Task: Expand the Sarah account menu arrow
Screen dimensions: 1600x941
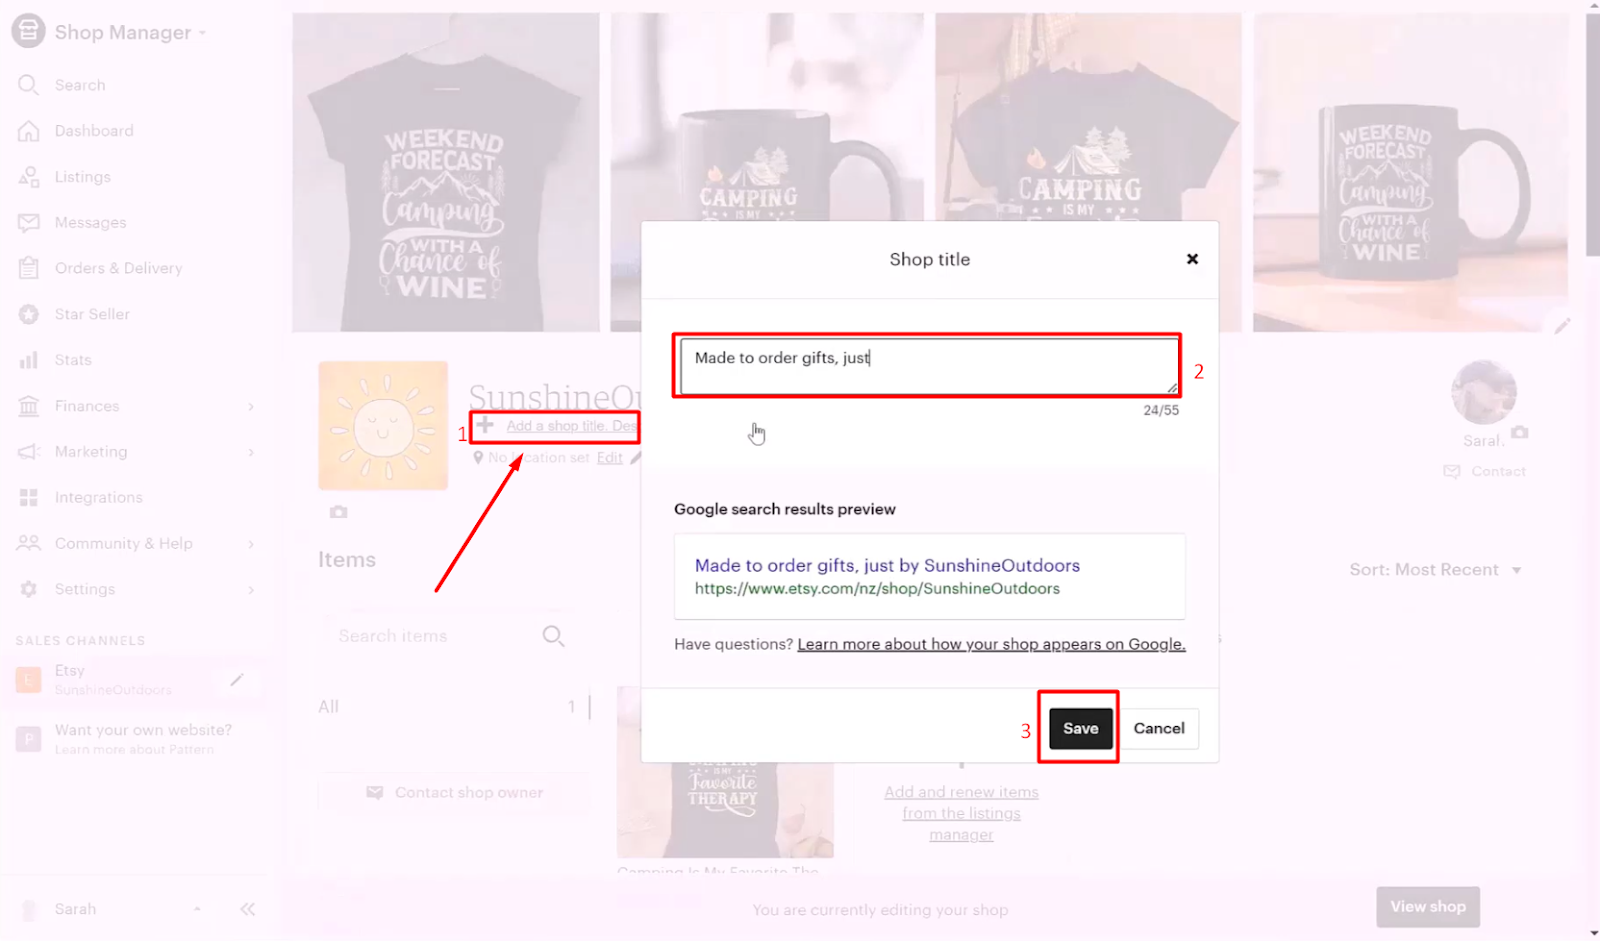Action: 197,909
